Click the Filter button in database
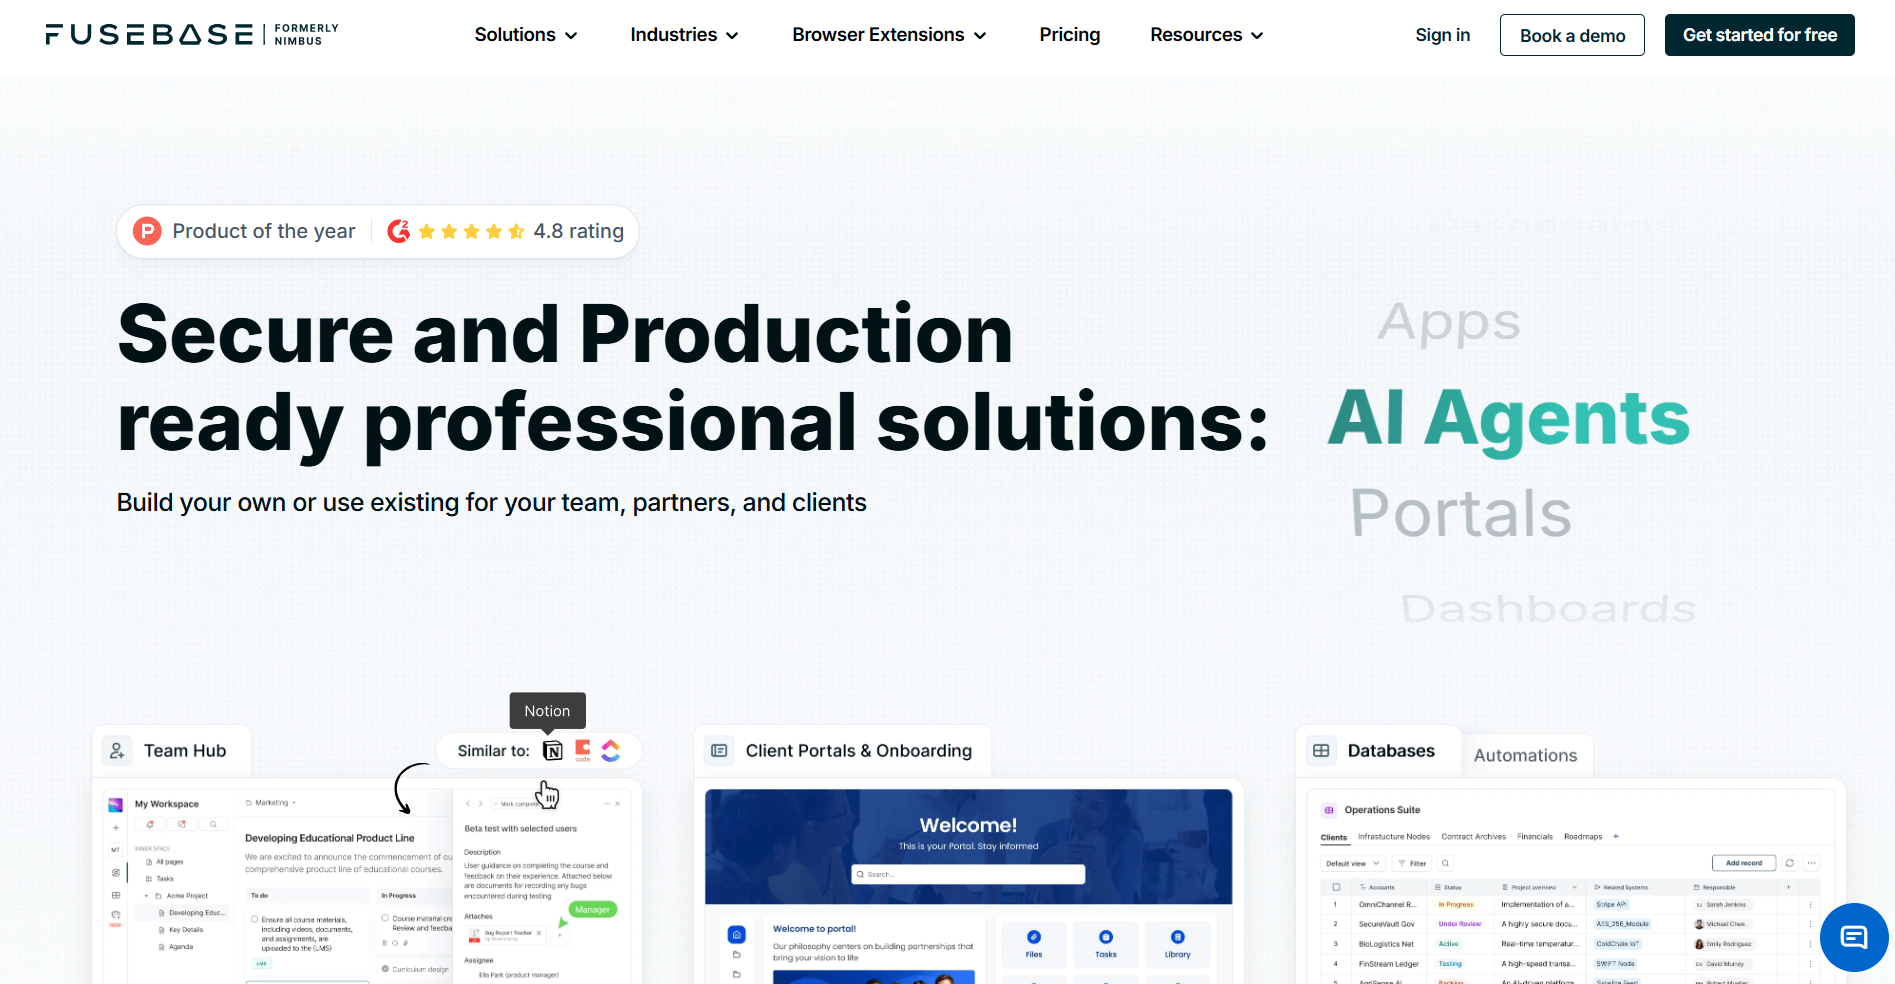This screenshot has height=984, width=1895. [x=1412, y=863]
